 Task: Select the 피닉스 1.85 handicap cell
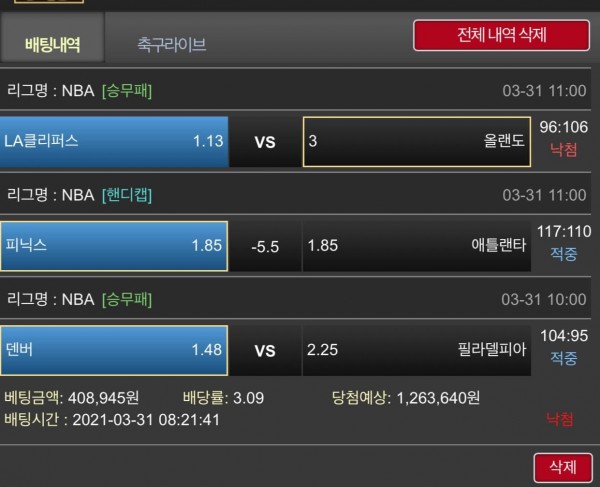coord(114,246)
